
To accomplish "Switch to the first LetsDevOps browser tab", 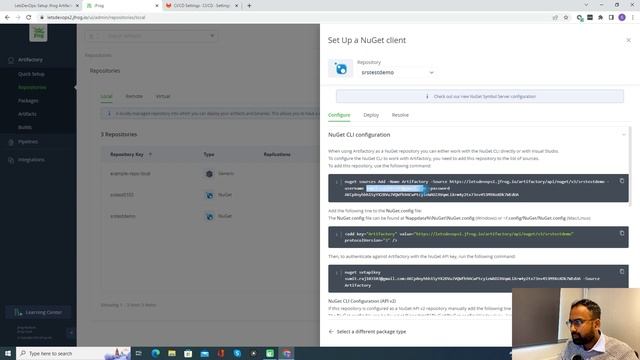I will [x=43, y=6].
